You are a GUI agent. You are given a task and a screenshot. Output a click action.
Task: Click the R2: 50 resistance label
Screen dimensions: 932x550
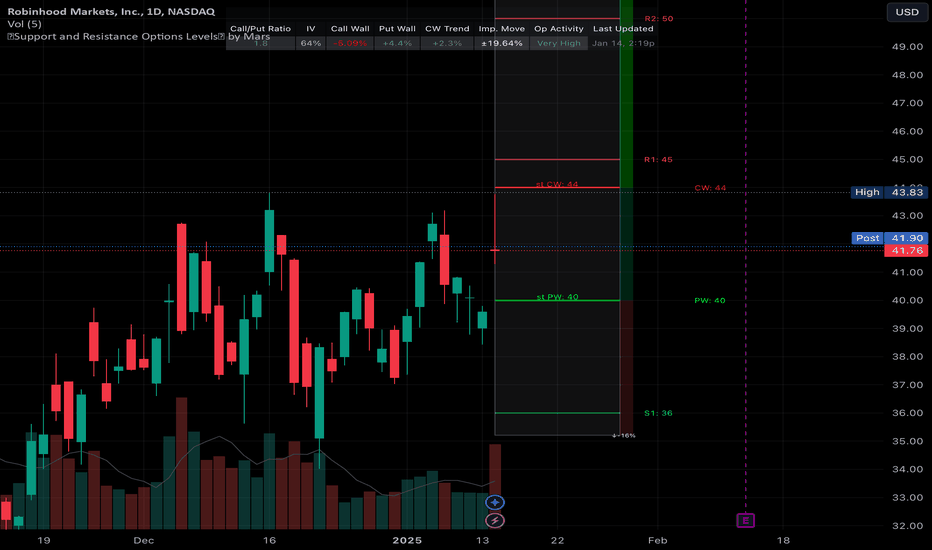point(659,18)
